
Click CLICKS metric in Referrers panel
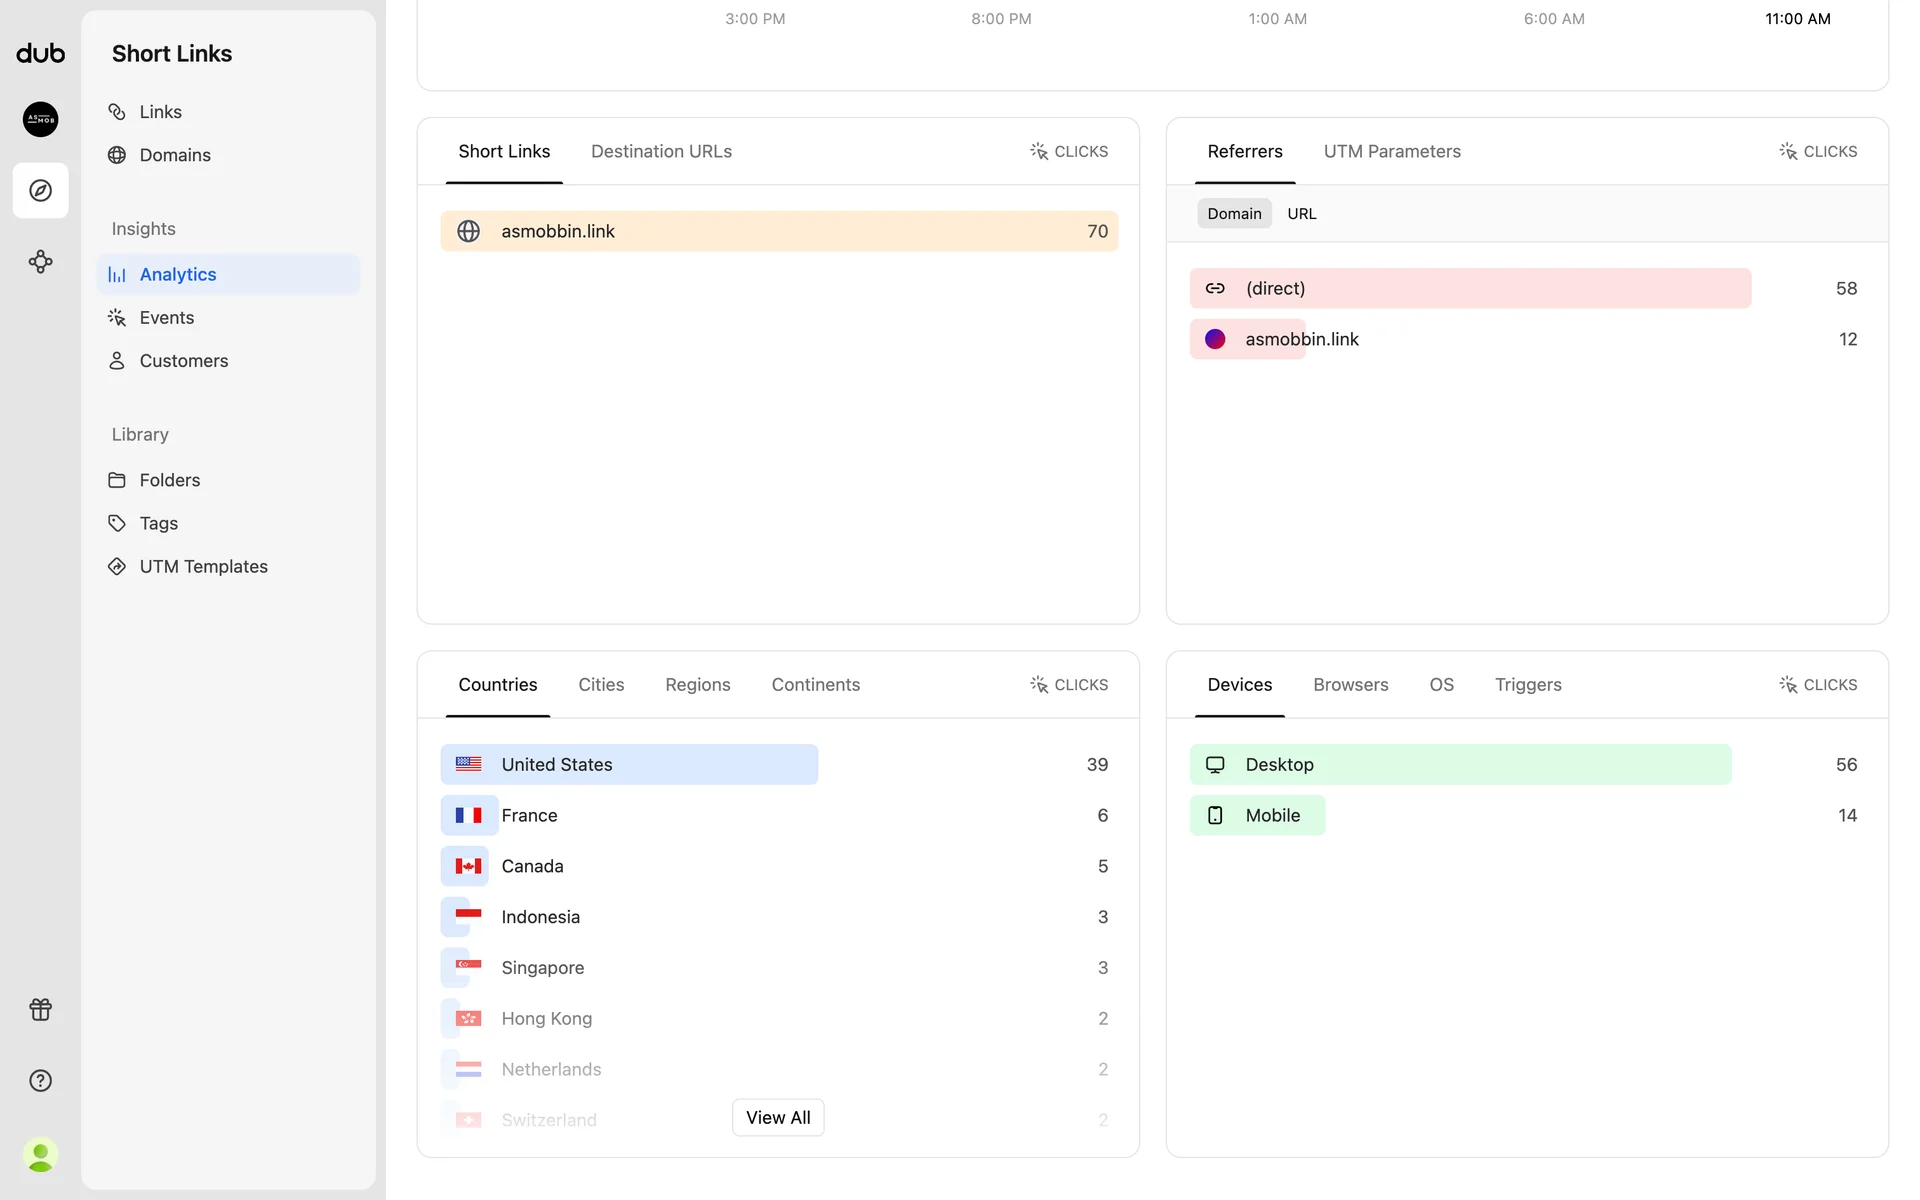click(x=1817, y=151)
